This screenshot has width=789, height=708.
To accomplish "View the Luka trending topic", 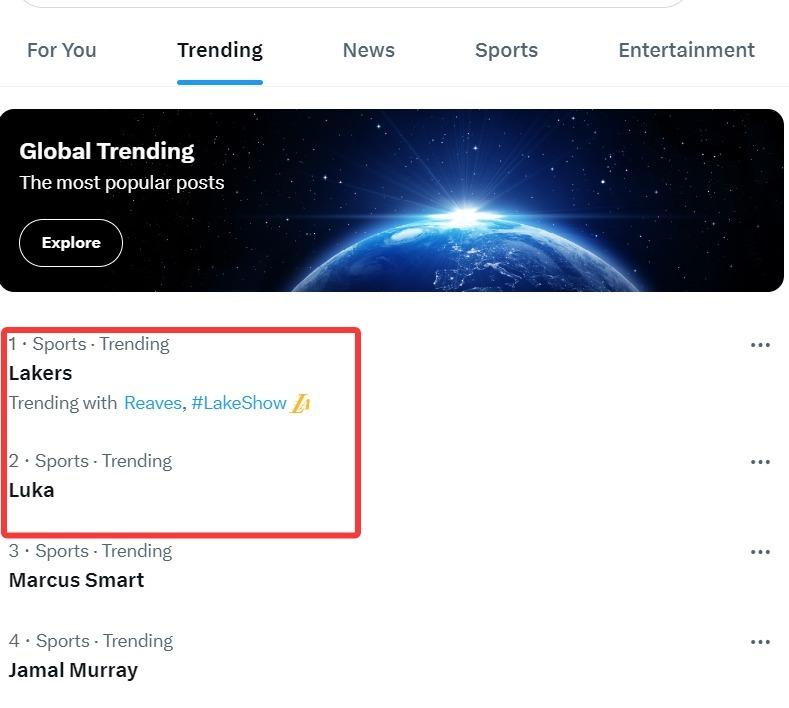I will coord(32,490).
